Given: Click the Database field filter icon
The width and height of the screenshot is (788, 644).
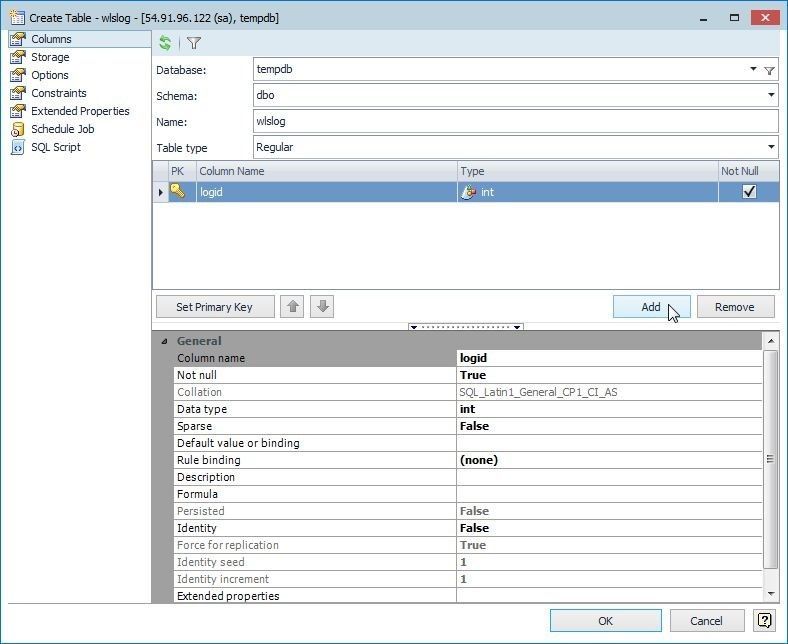Looking at the screenshot, I should tap(769, 70).
